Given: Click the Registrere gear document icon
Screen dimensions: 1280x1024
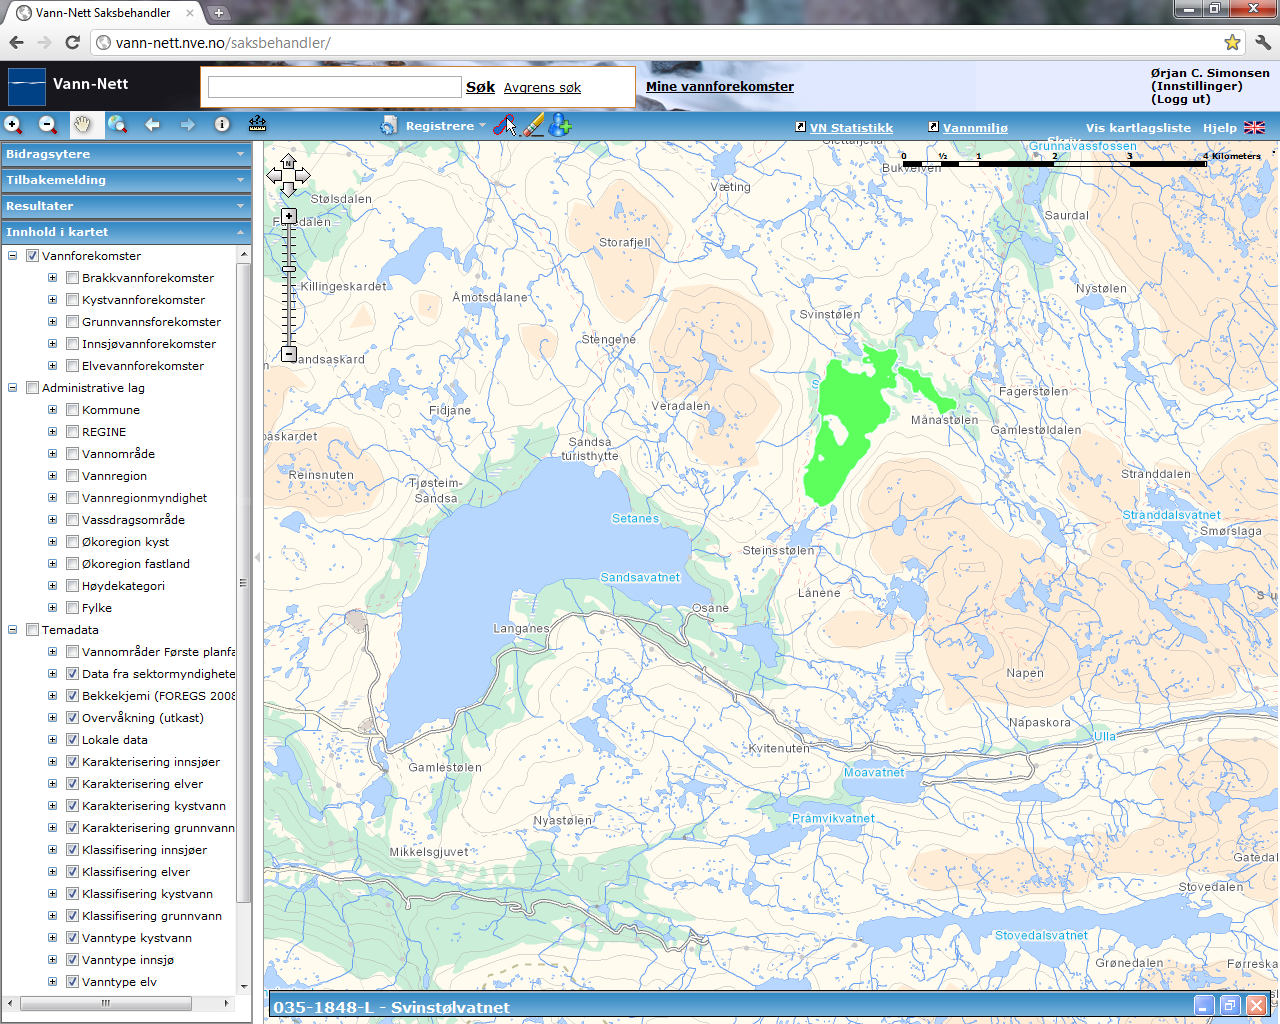Looking at the screenshot, I should point(389,126).
